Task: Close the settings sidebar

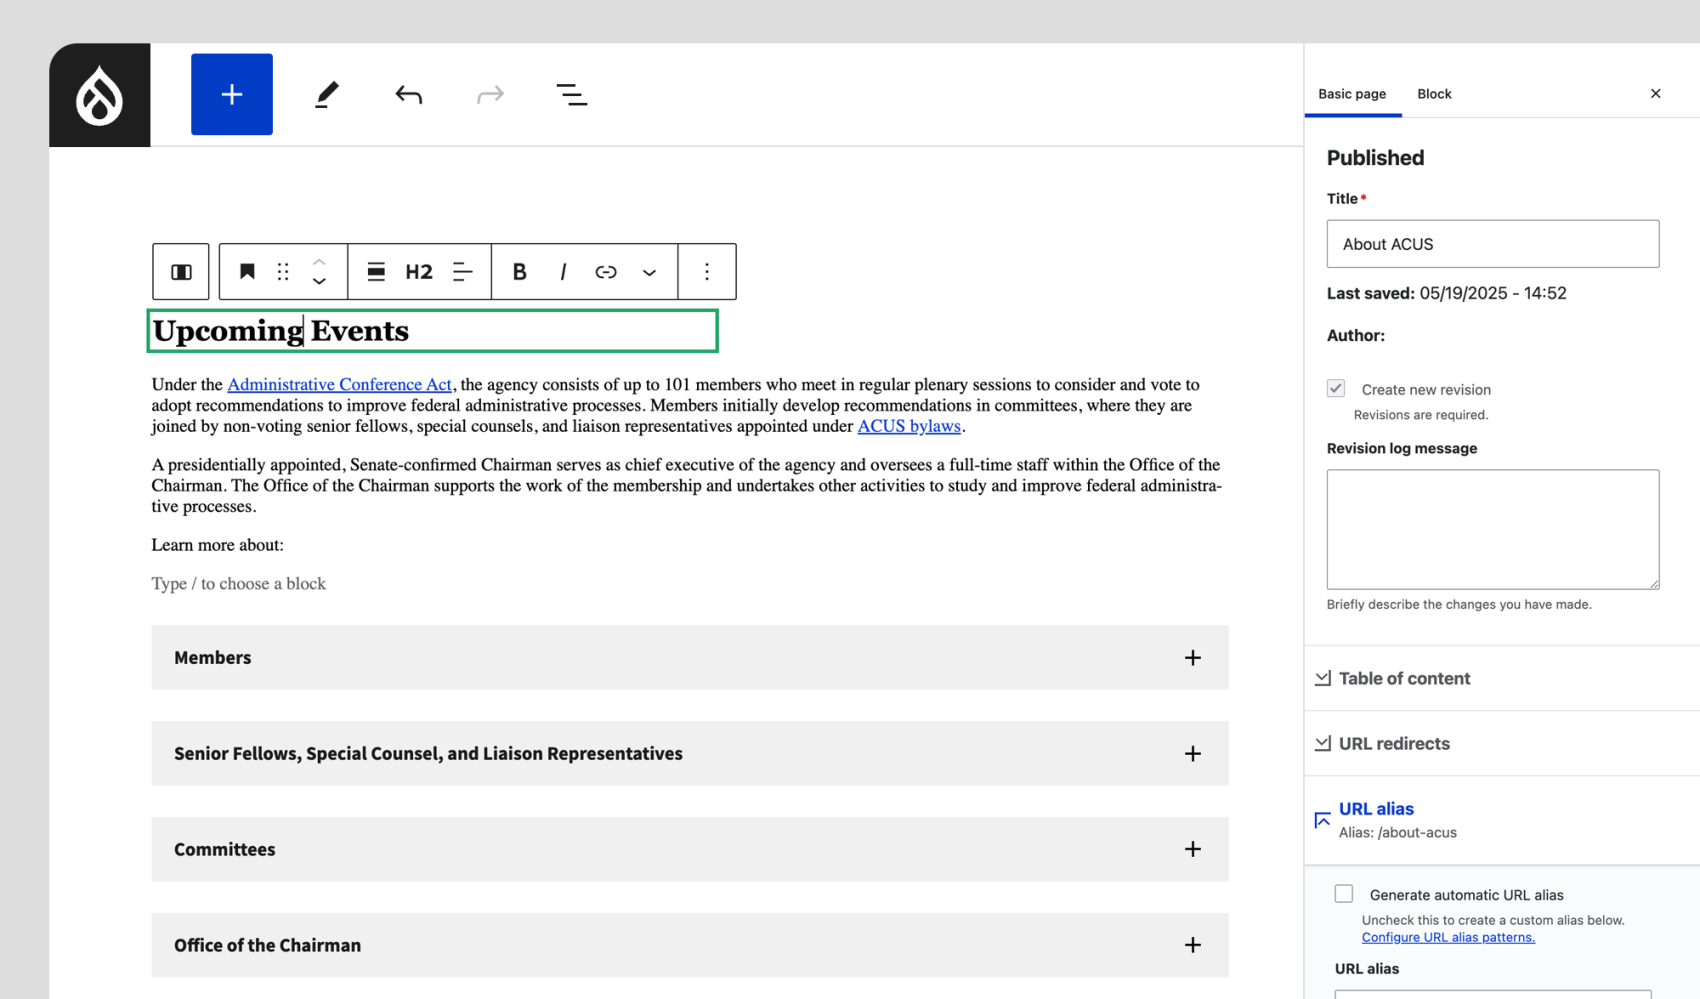Action: [x=1655, y=94]
